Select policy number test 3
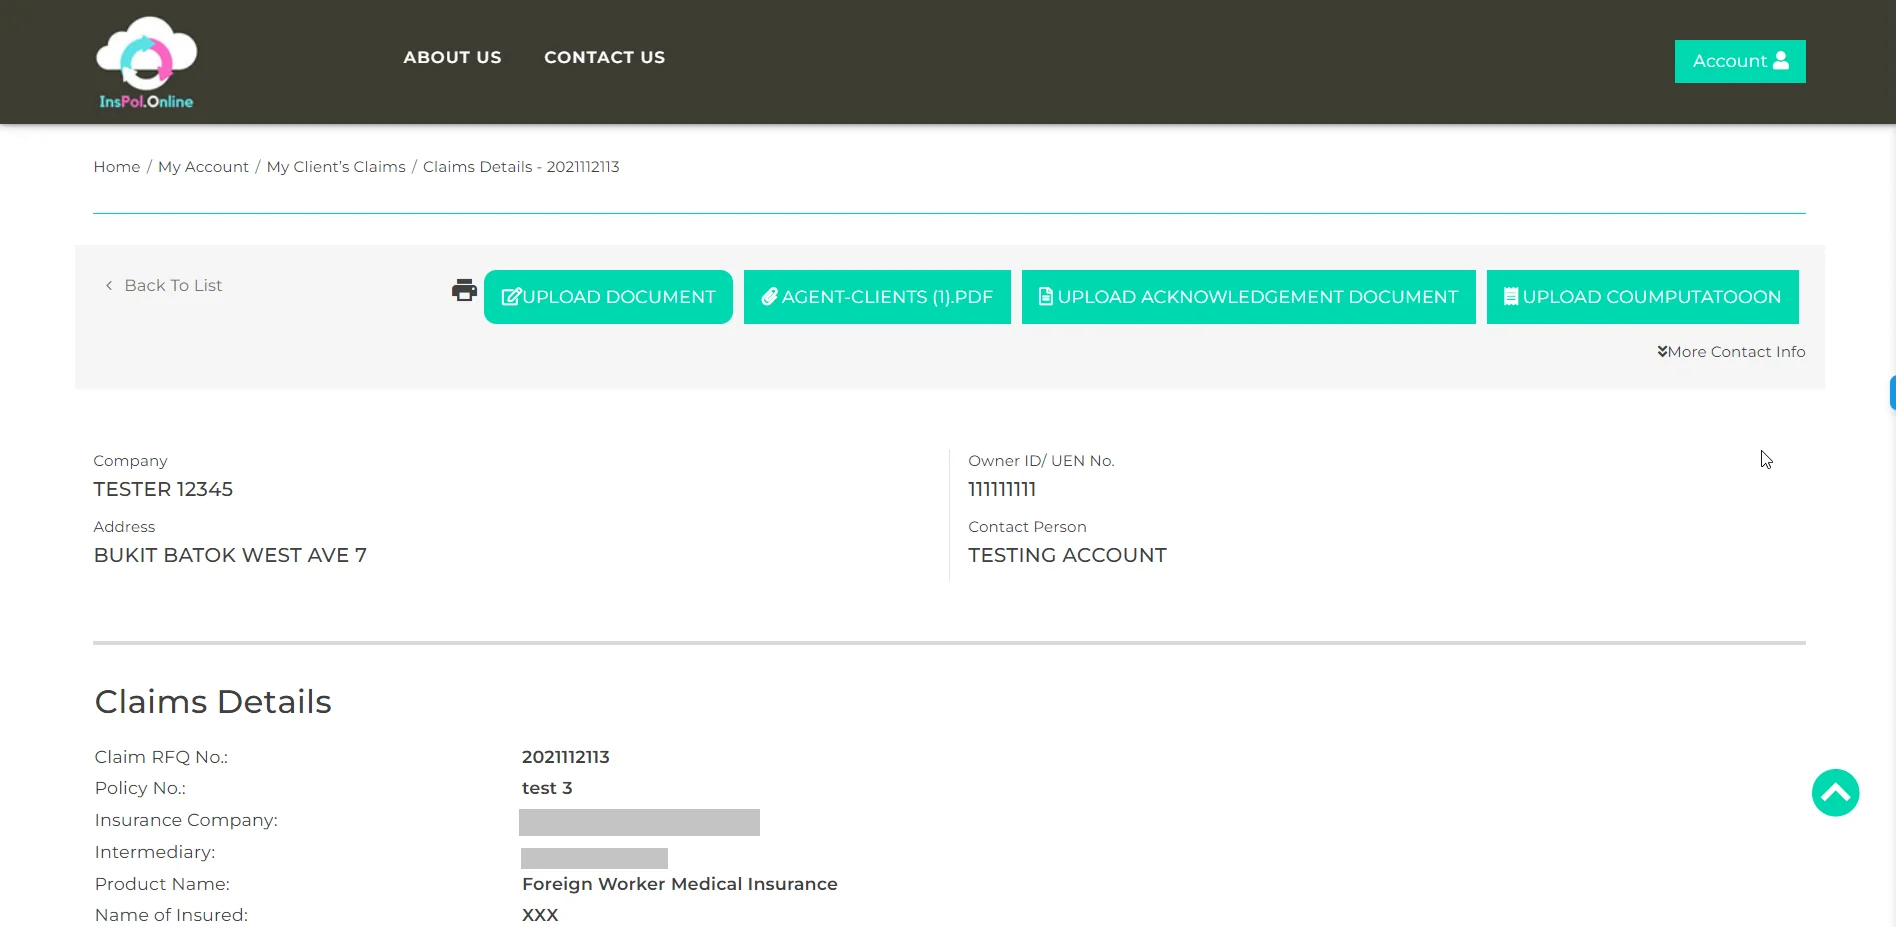The image size is (1896, 927). [547, 788]
